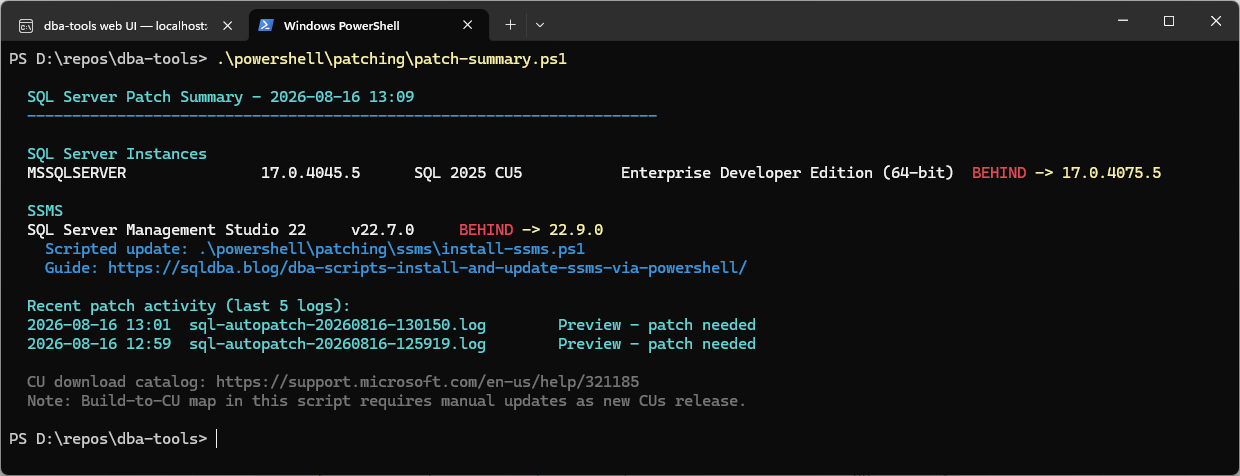The width and height of the screenshot is (1240, 476).
Task: Click the MSSQLSERVER instance name
Action: [77, 173]
